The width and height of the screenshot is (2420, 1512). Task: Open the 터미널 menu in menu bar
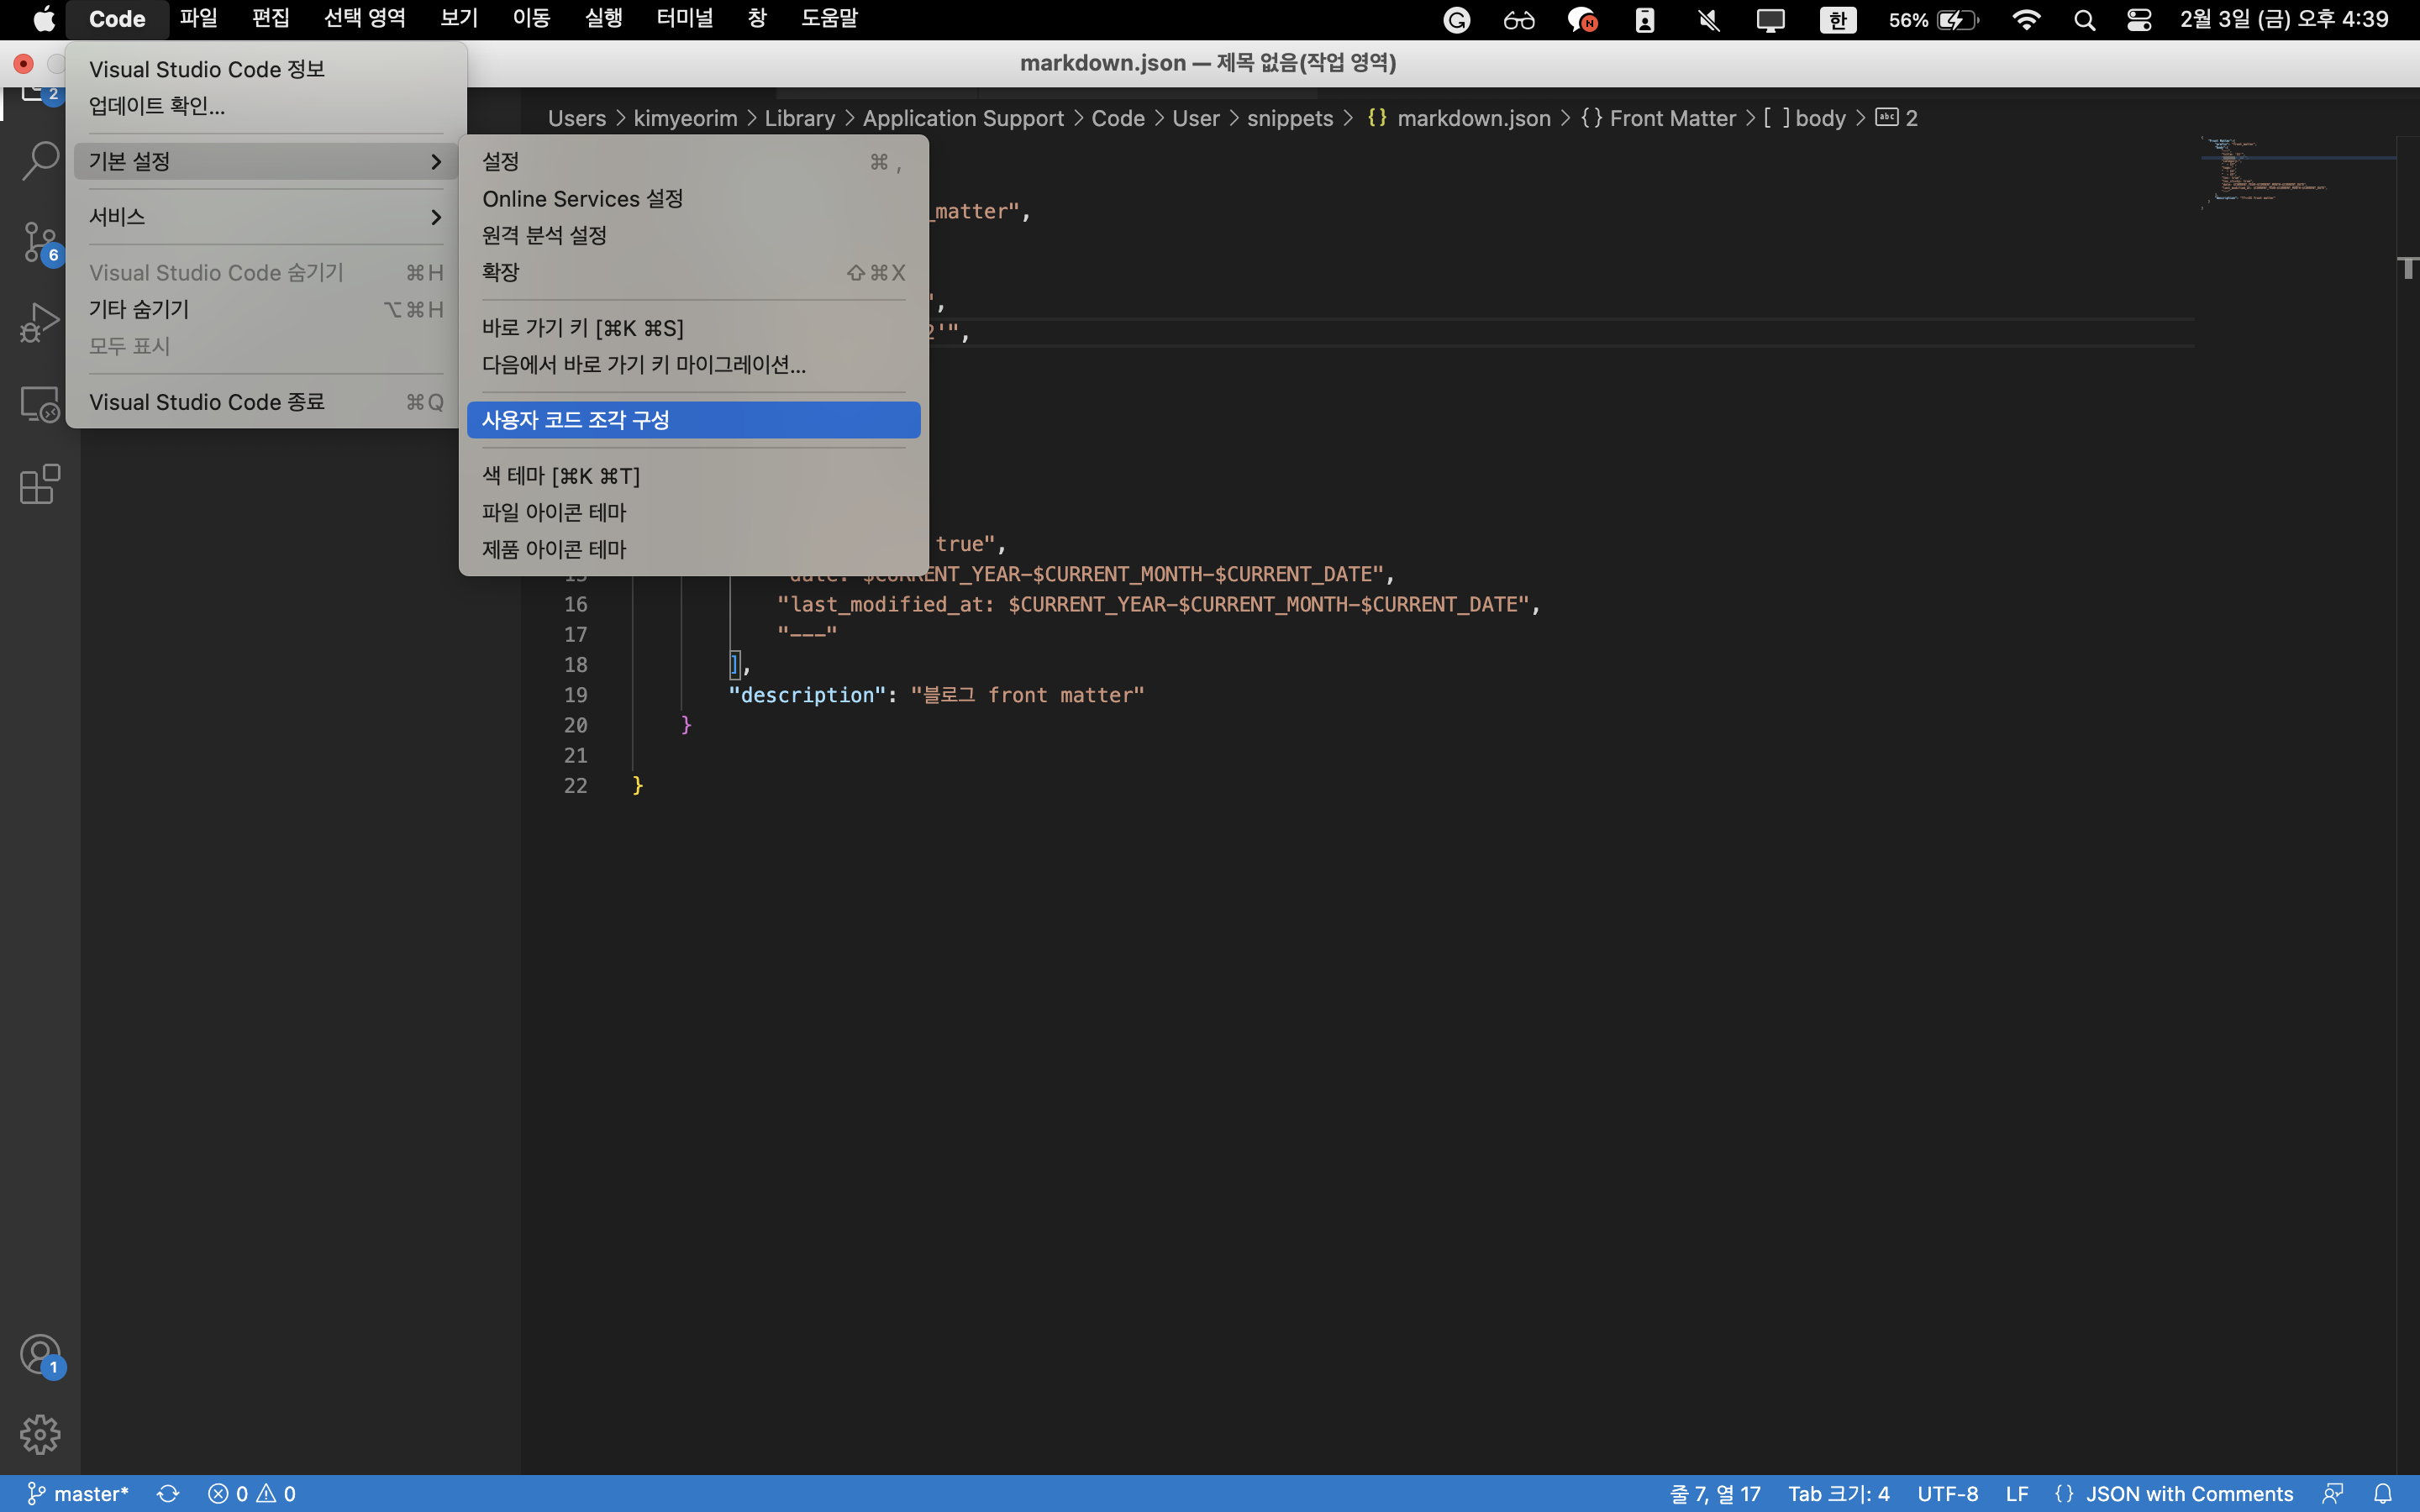coord(685,19)
